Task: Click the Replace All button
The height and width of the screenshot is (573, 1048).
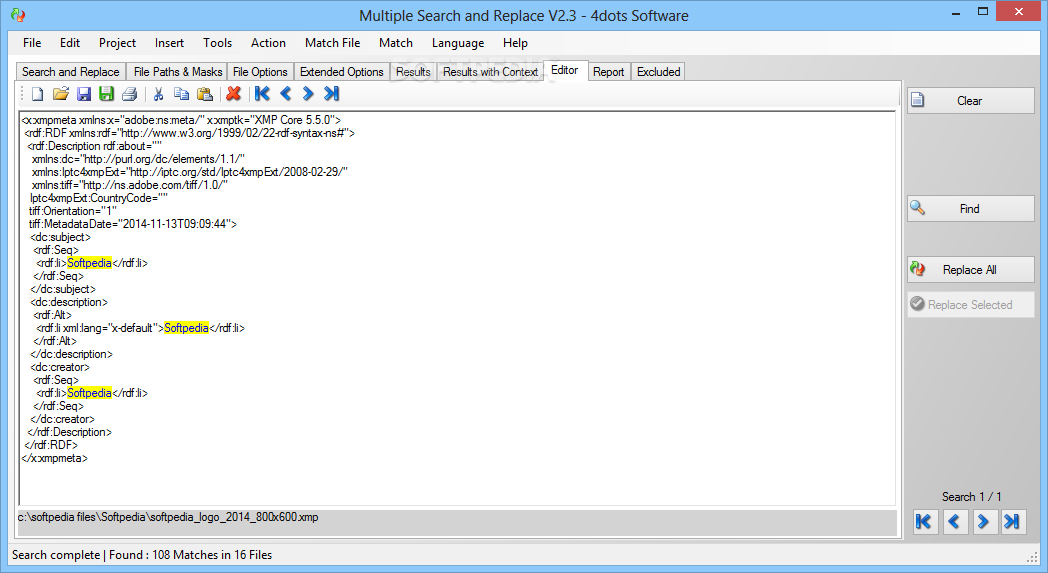Action: point(970,269)
